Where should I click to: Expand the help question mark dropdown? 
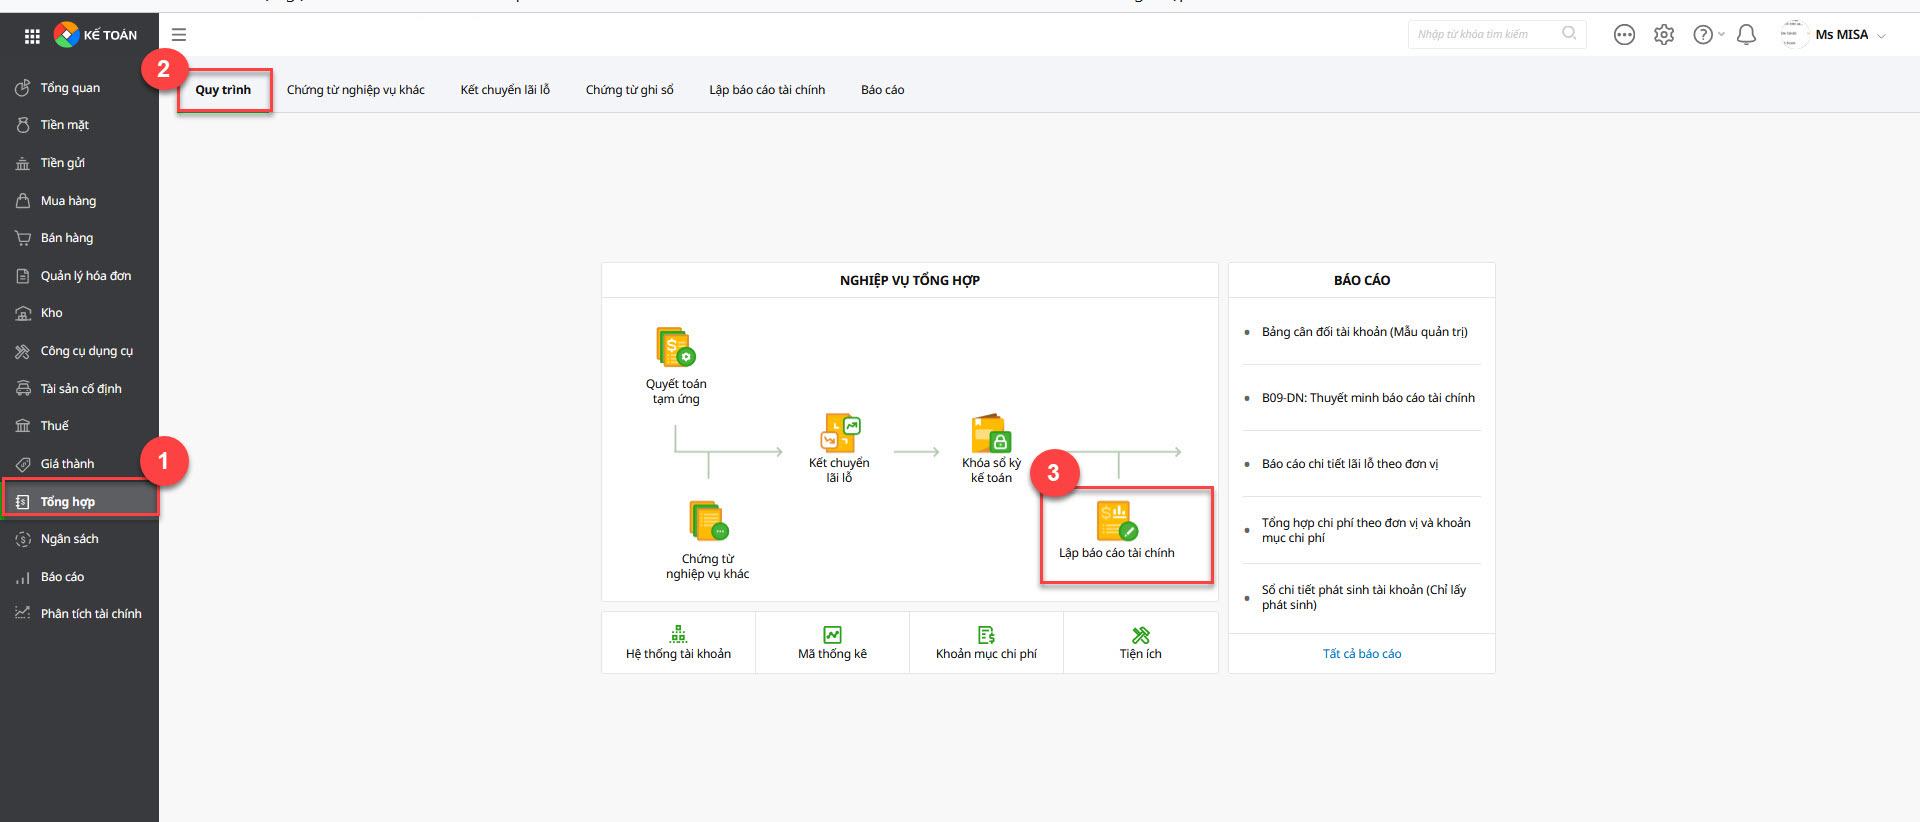1707,35
